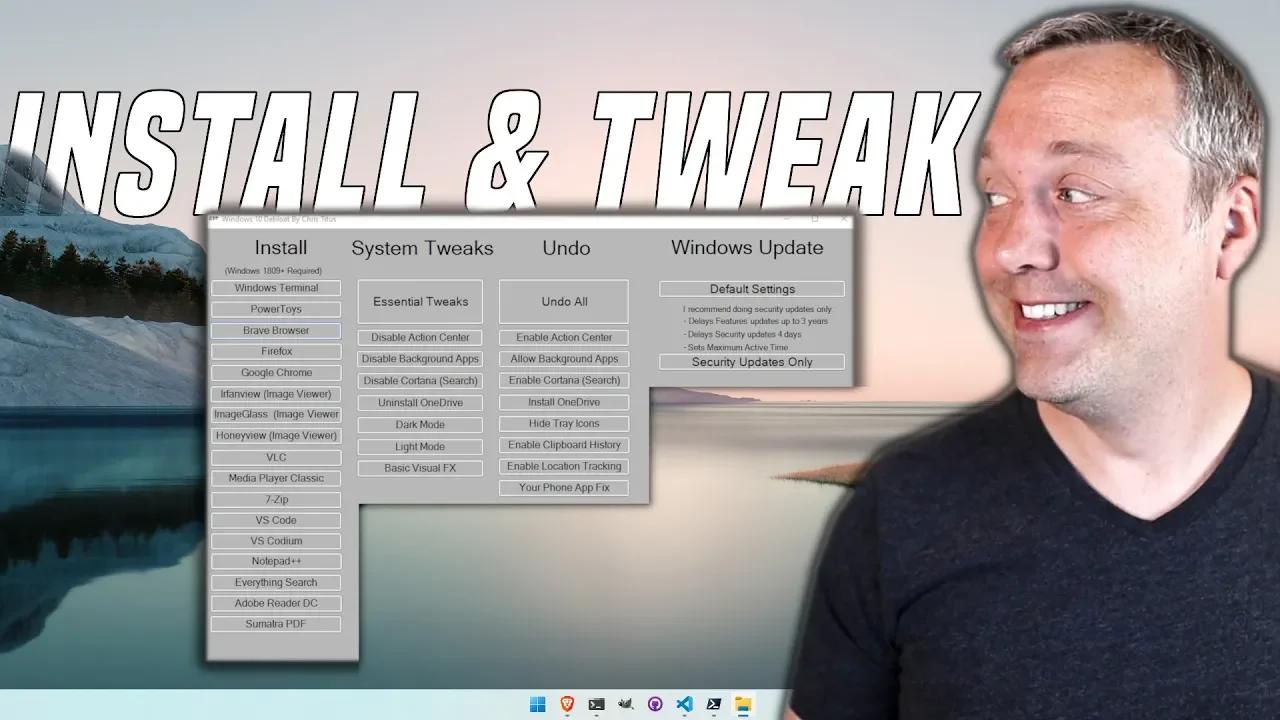This screenshot has width=1280, height=720.
Task: Install the Brave Browser
Action: (276, 330)
